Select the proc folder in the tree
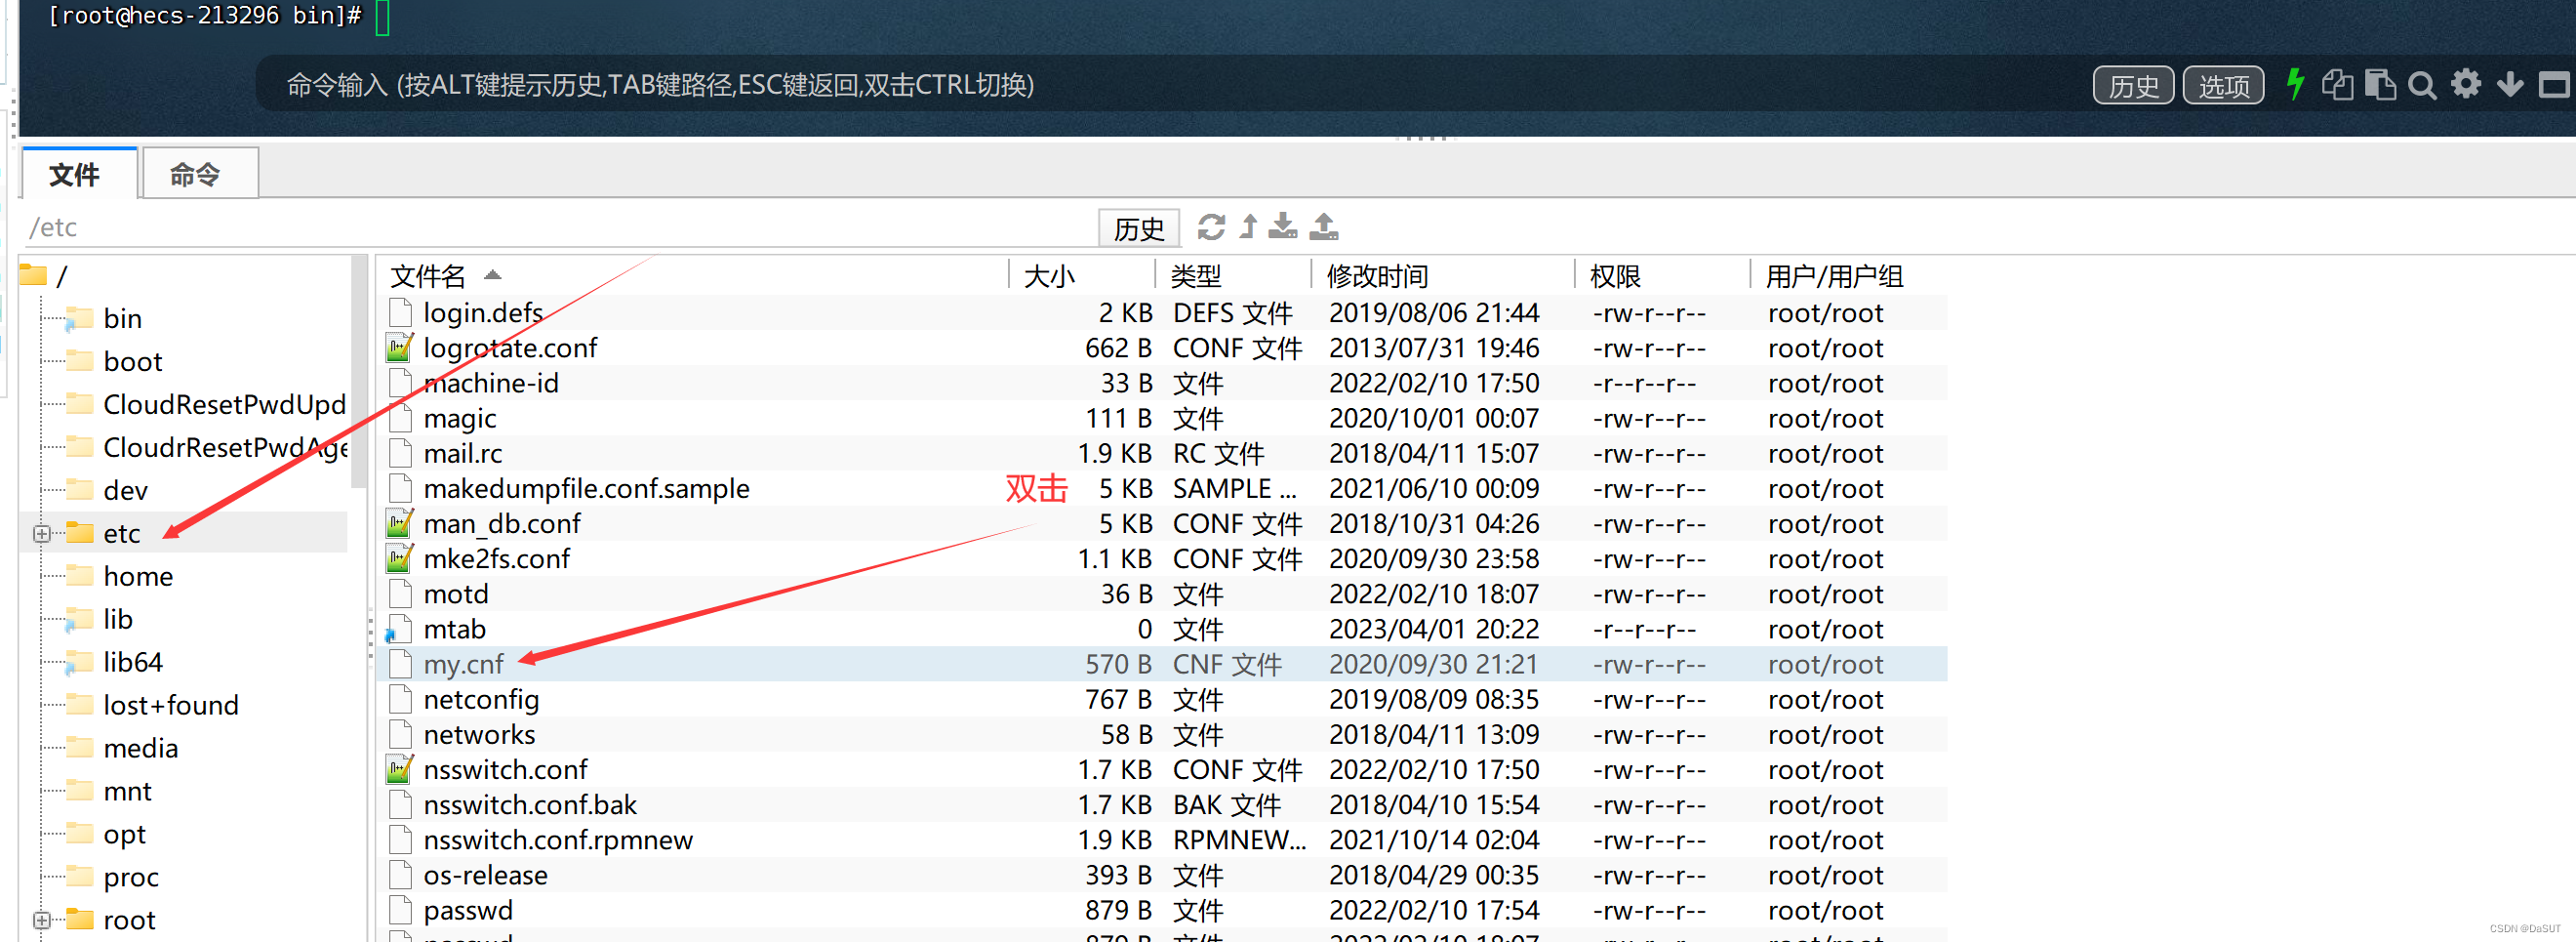2576x942 pixels. [131, 877]
